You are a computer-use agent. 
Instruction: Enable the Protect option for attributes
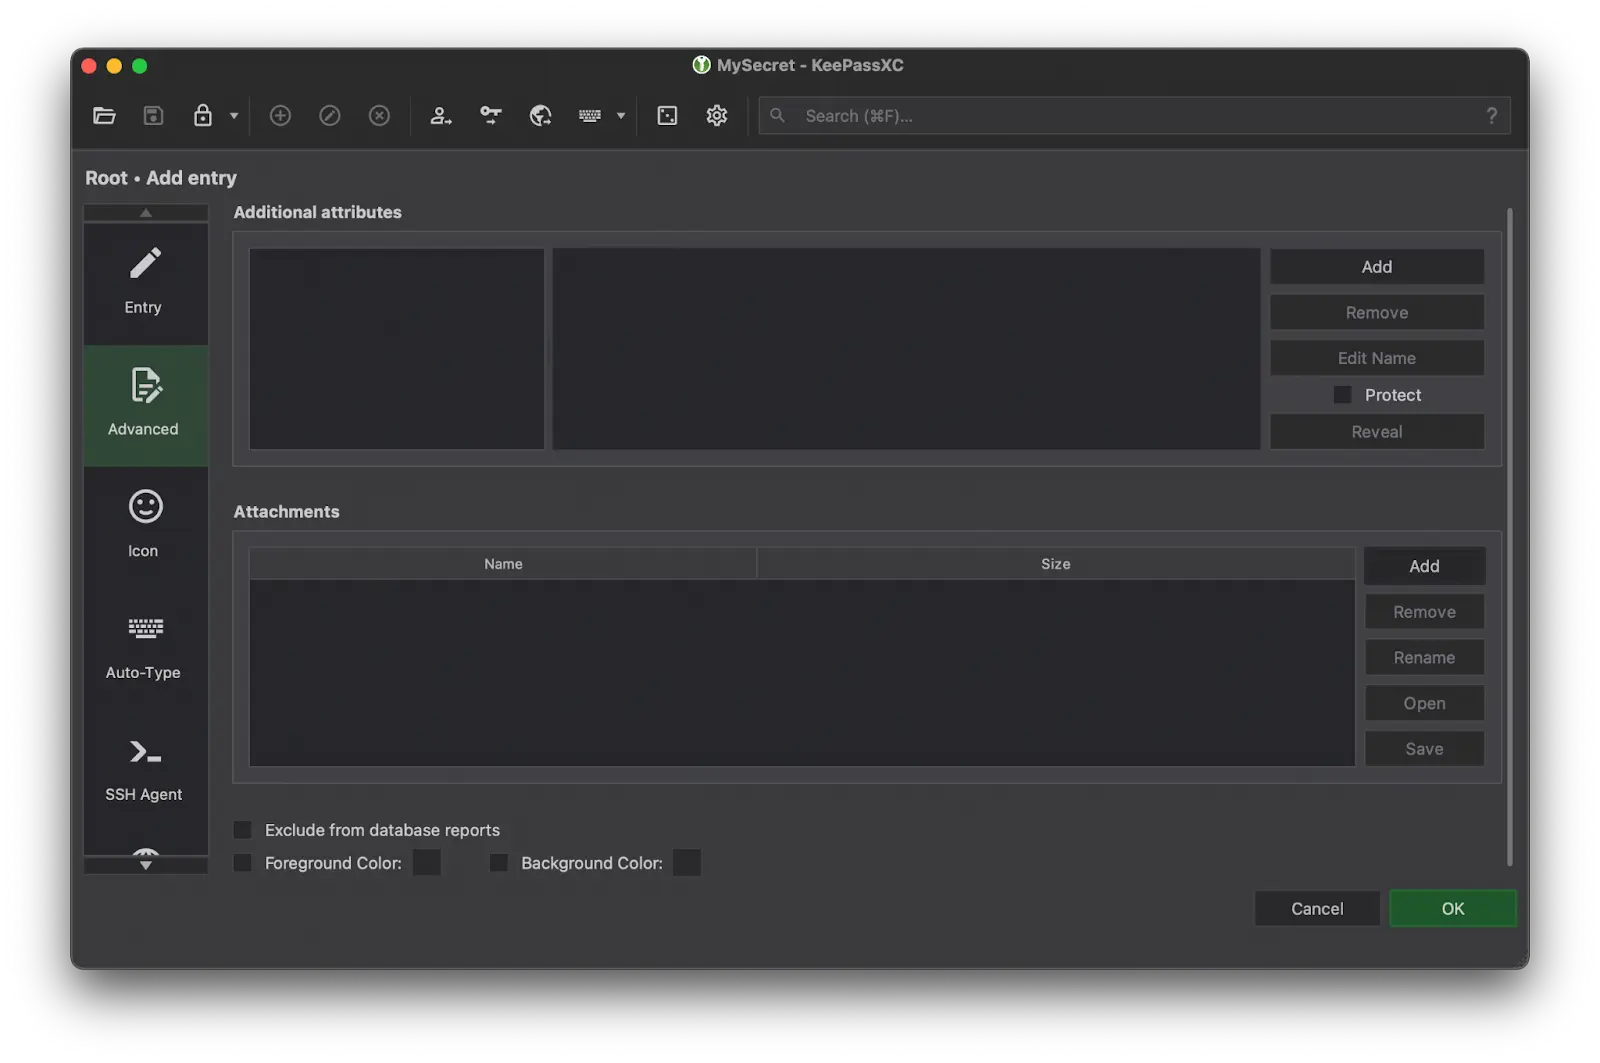point(1342,394)
